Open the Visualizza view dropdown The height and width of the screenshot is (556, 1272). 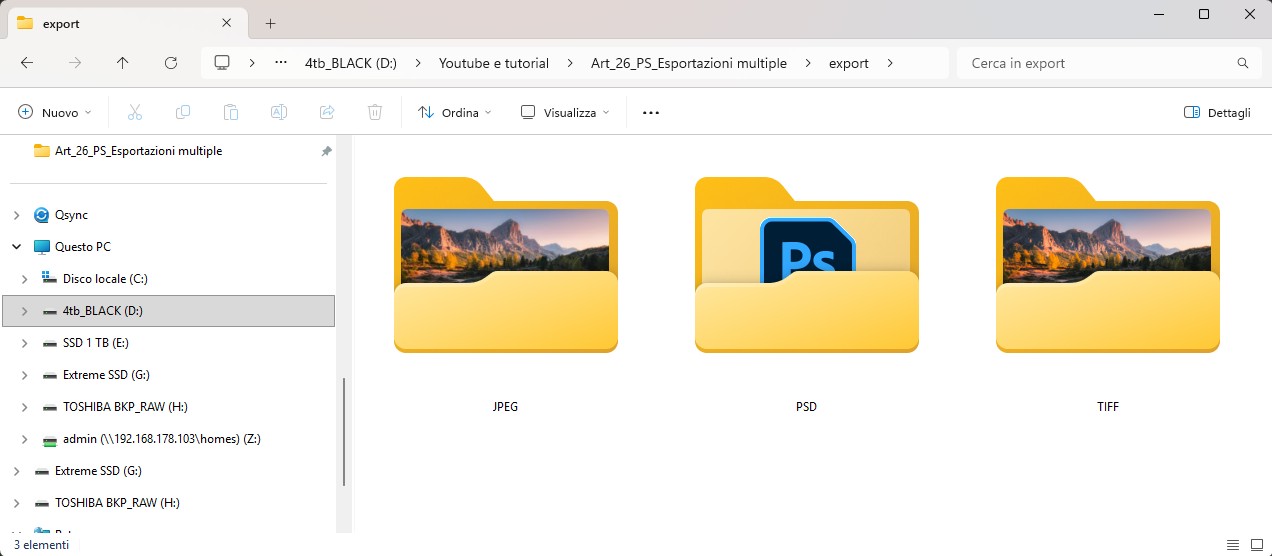click(565, 113)
